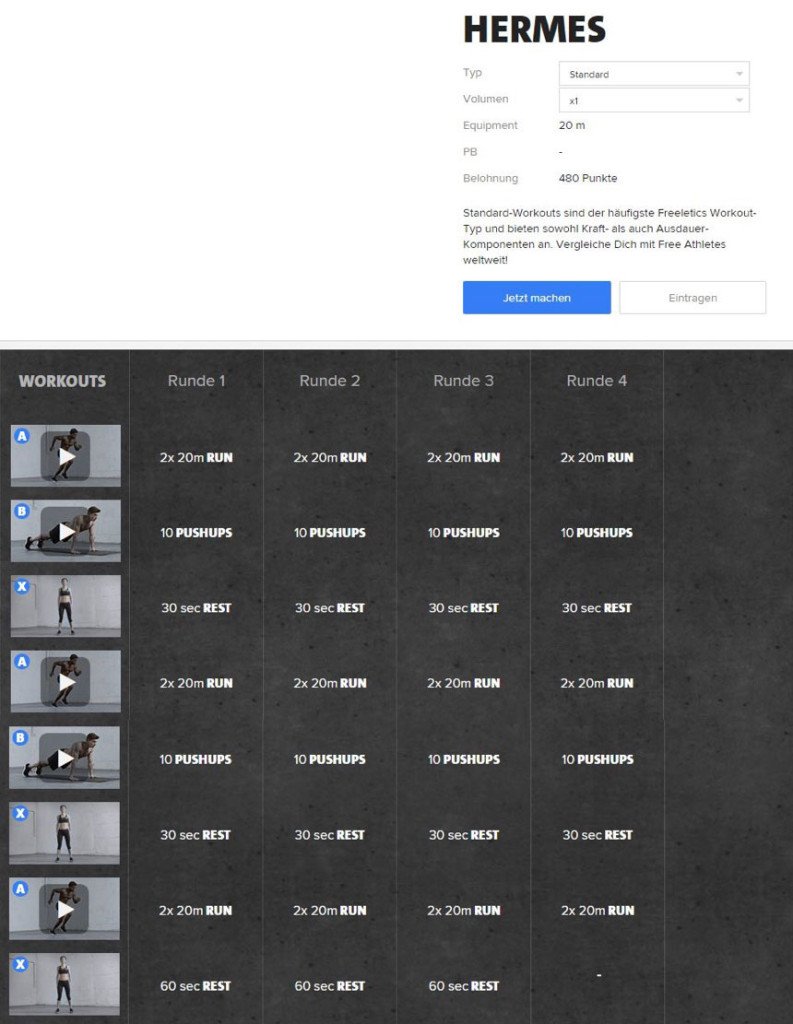Click 60 sec REST cell in Runde 3
This screenshot has height=1024, width=793.
pos(463,986)
